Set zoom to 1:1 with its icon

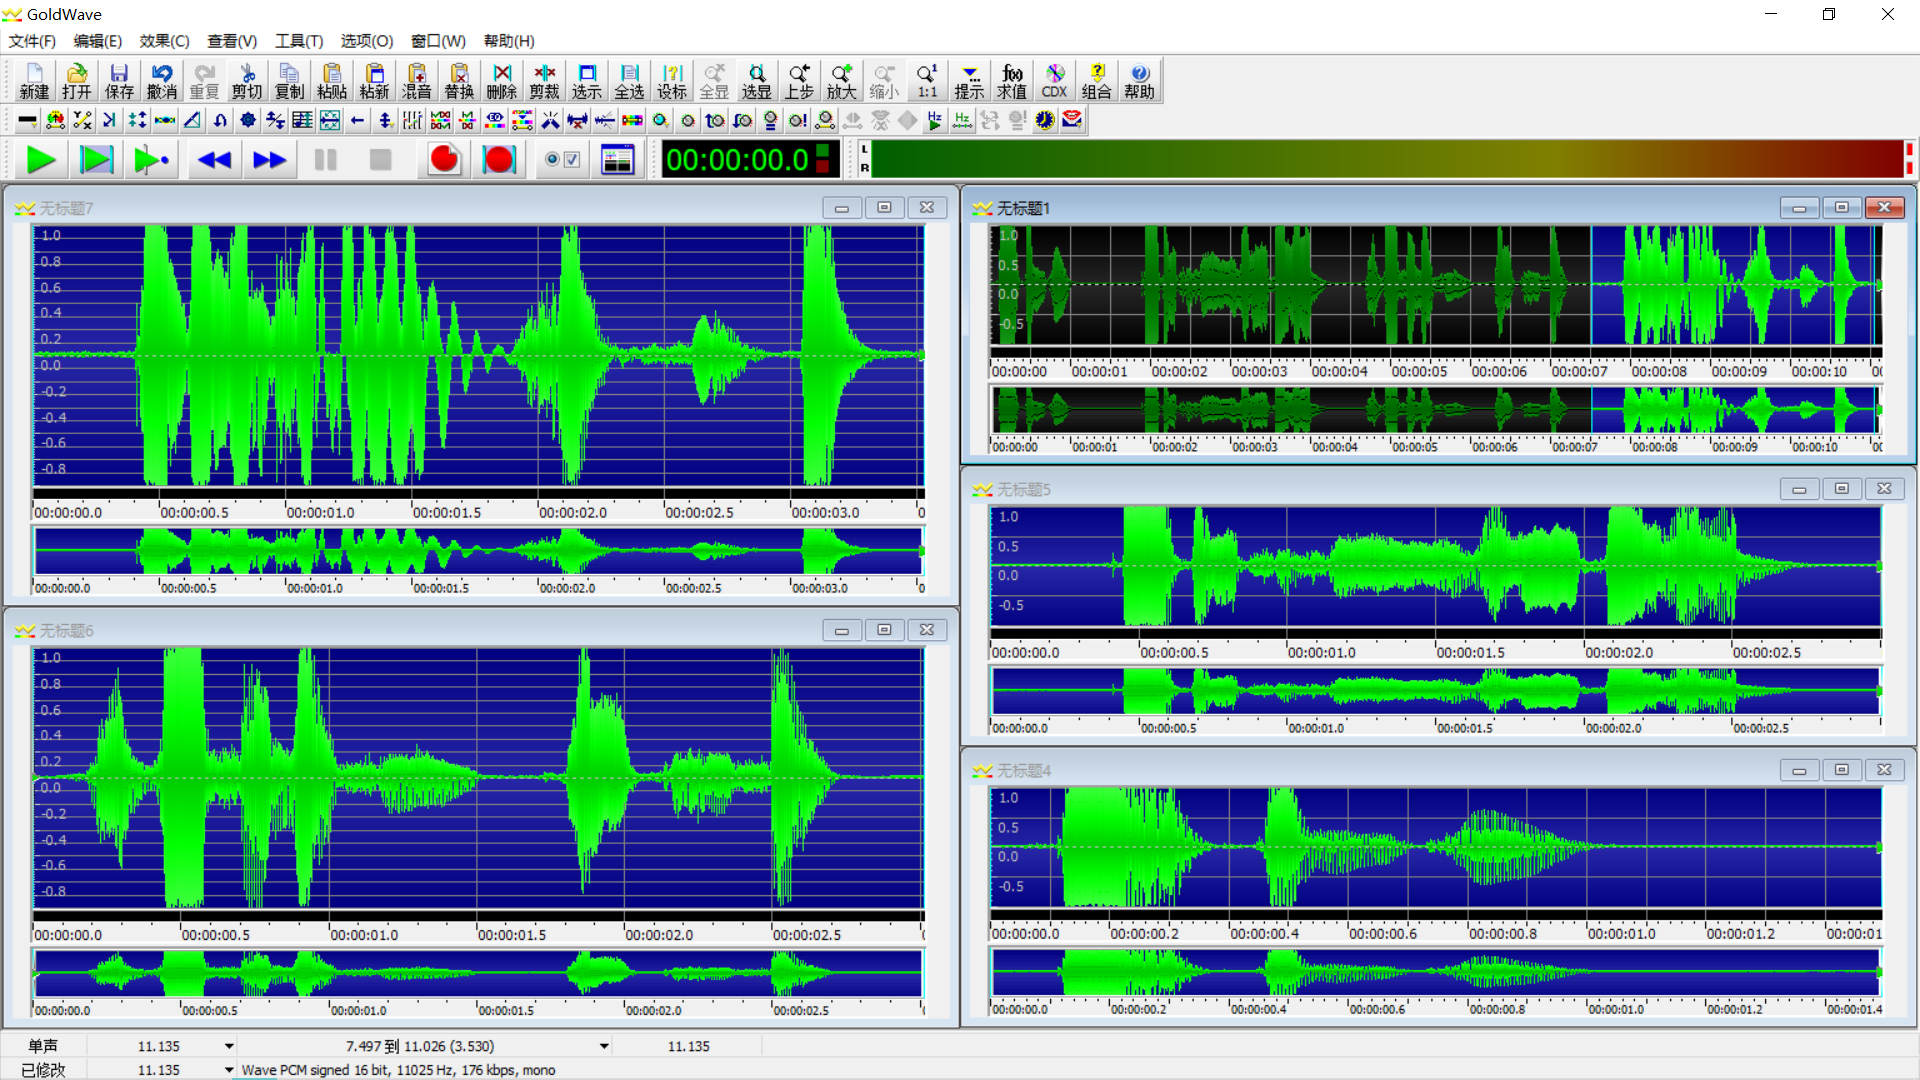tap(927, 81)
